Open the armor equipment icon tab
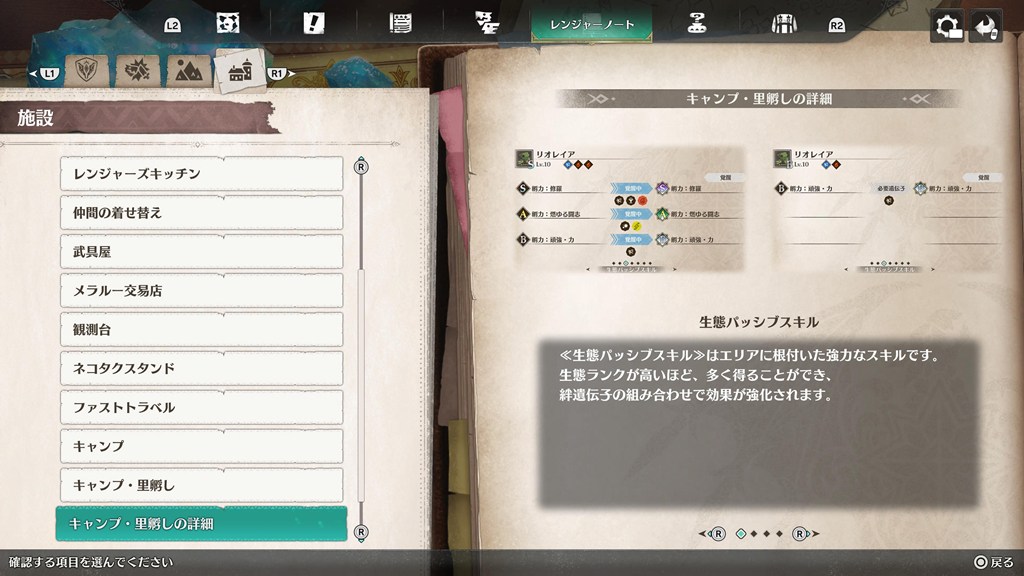Screen dimensions: 1024x576 point(784,24)
